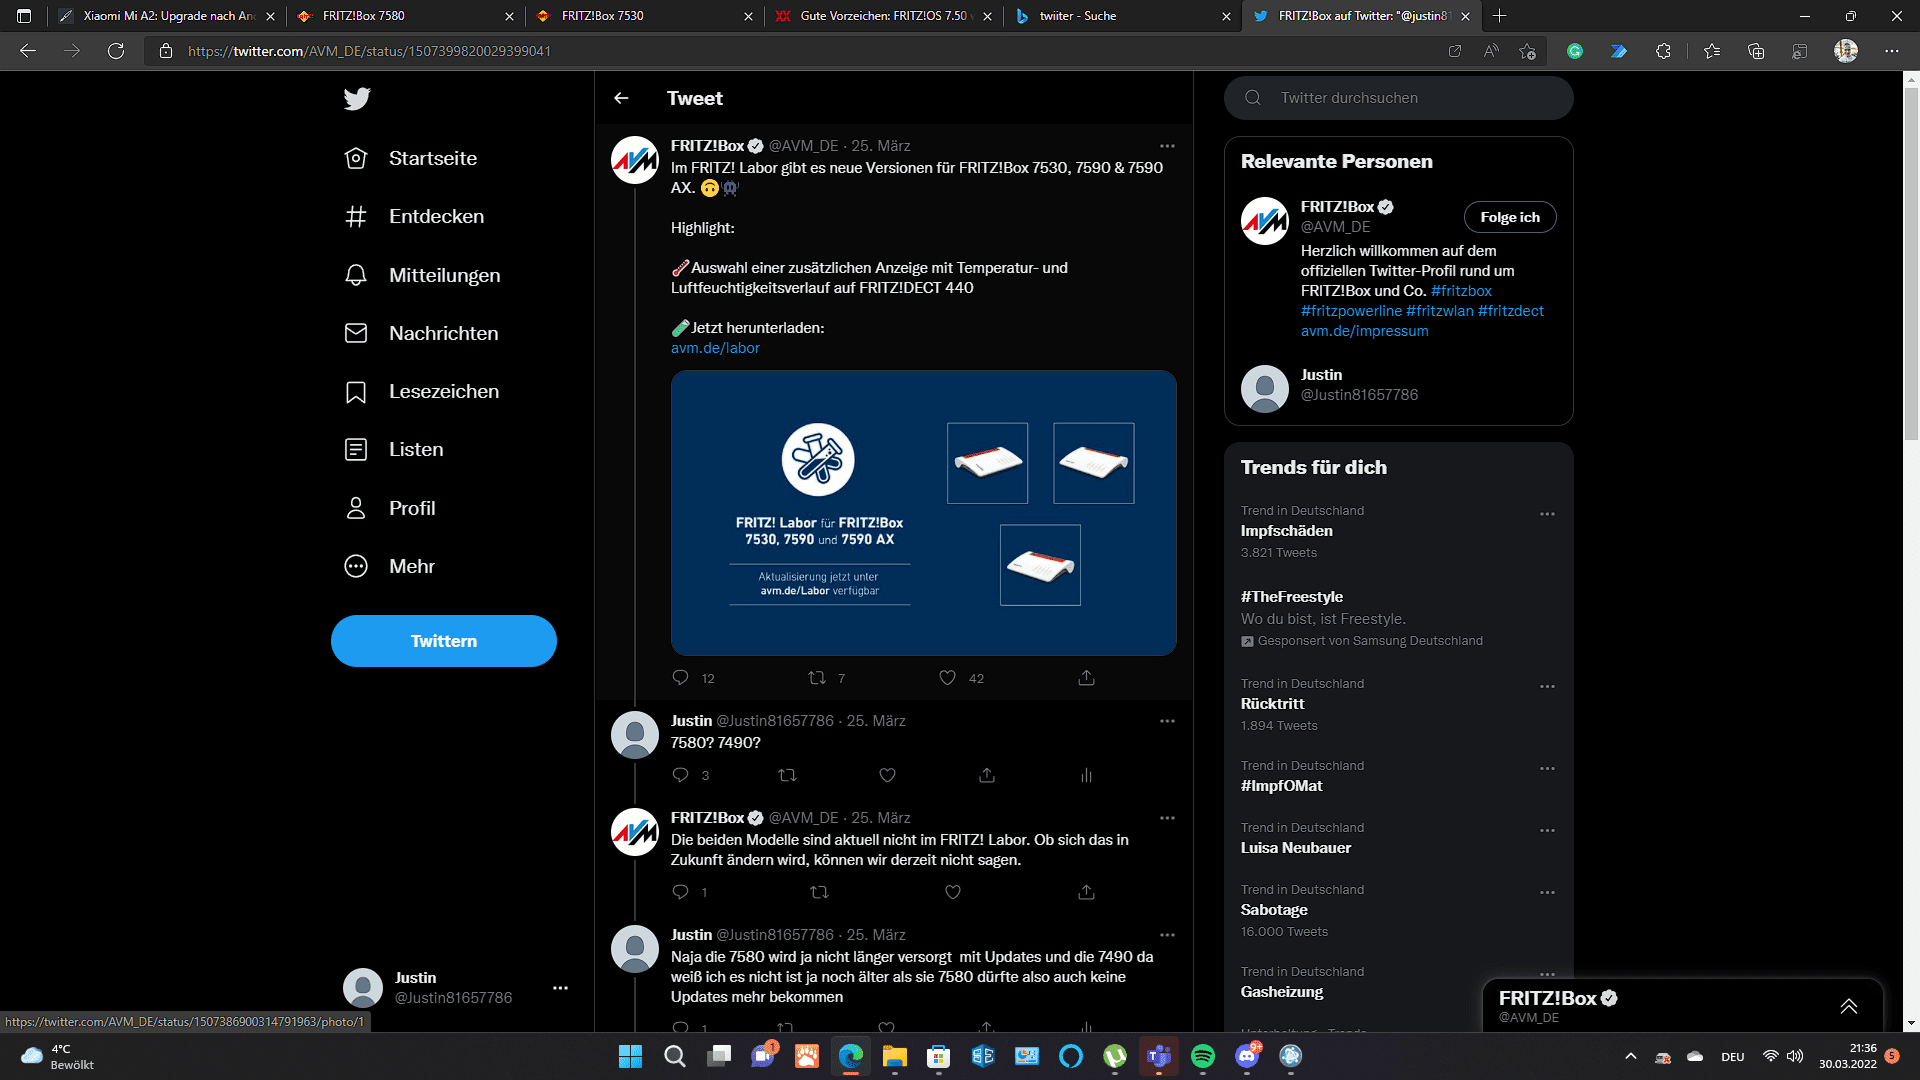Open Spotify from the taskbar
The height and width of the screenshot is (1080, 1920).
pos(1203,1056)
